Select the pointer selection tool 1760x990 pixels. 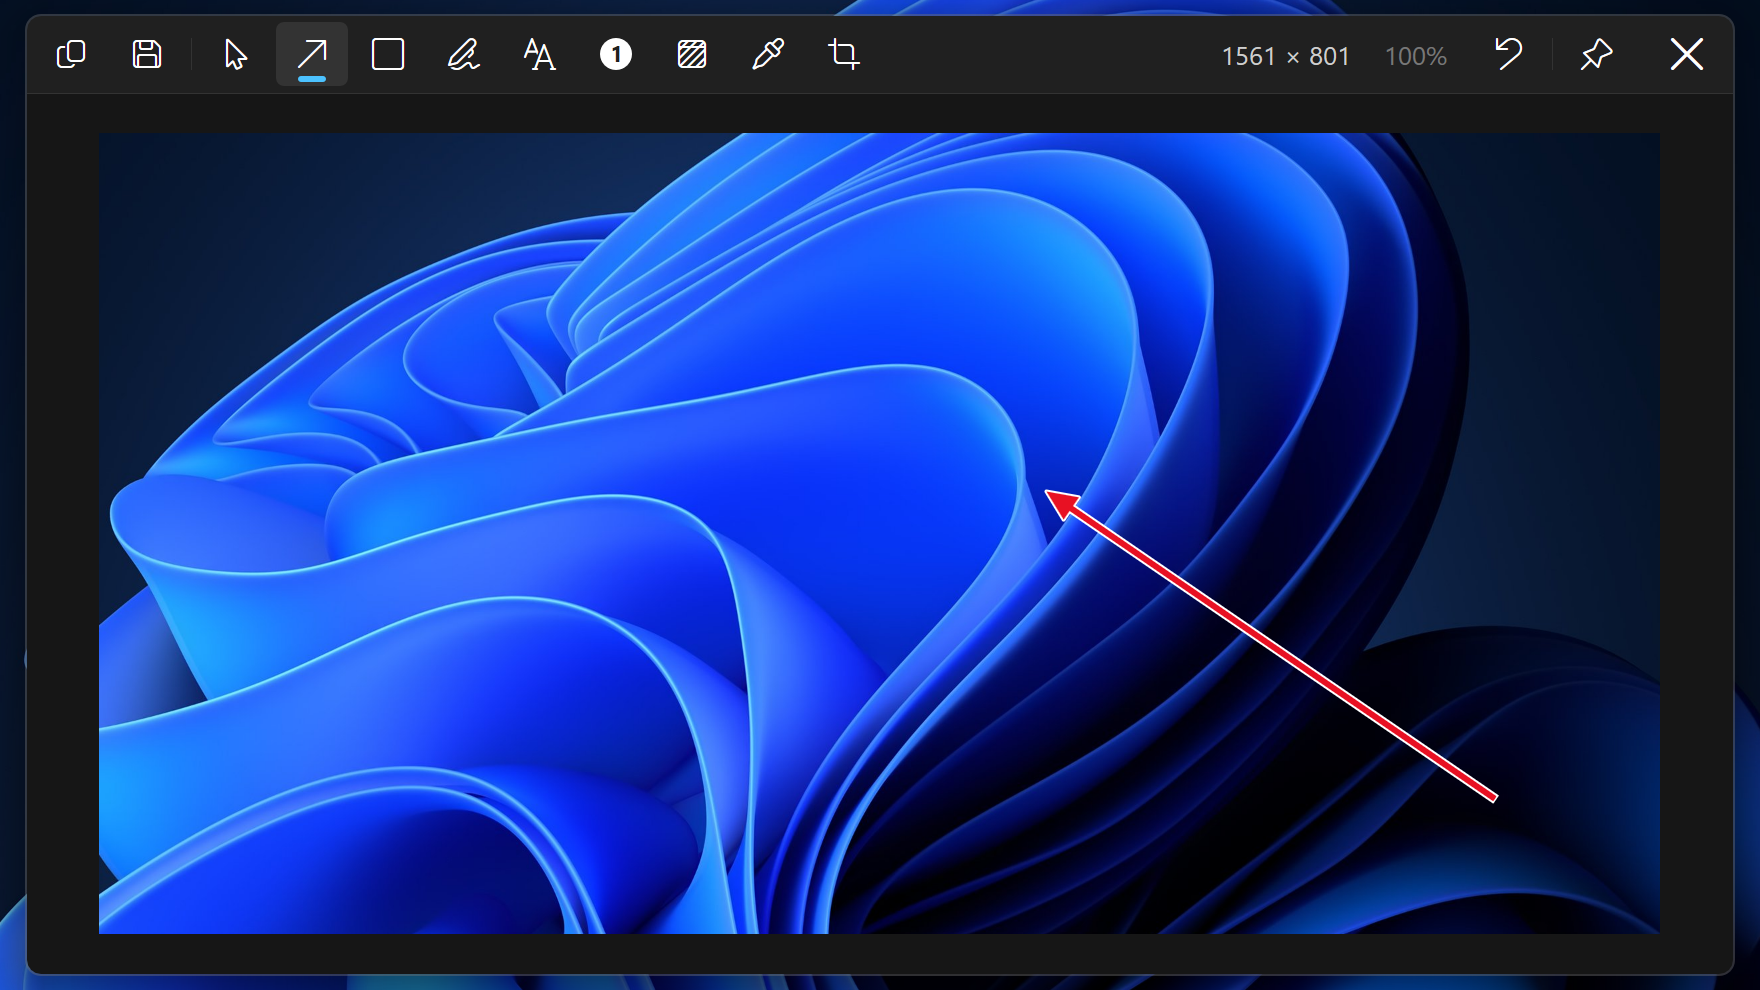[236, 54]
